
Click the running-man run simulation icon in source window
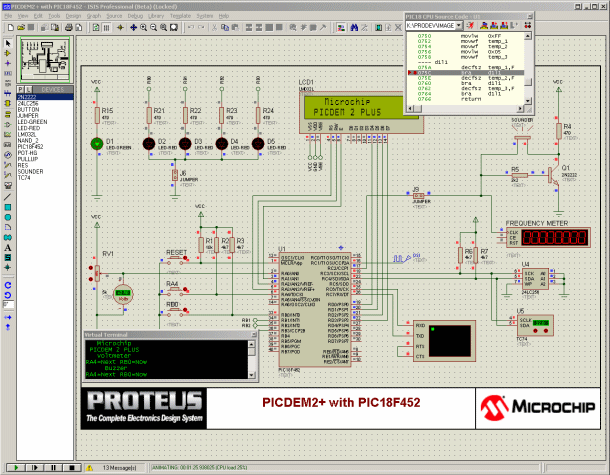(471, 25)
